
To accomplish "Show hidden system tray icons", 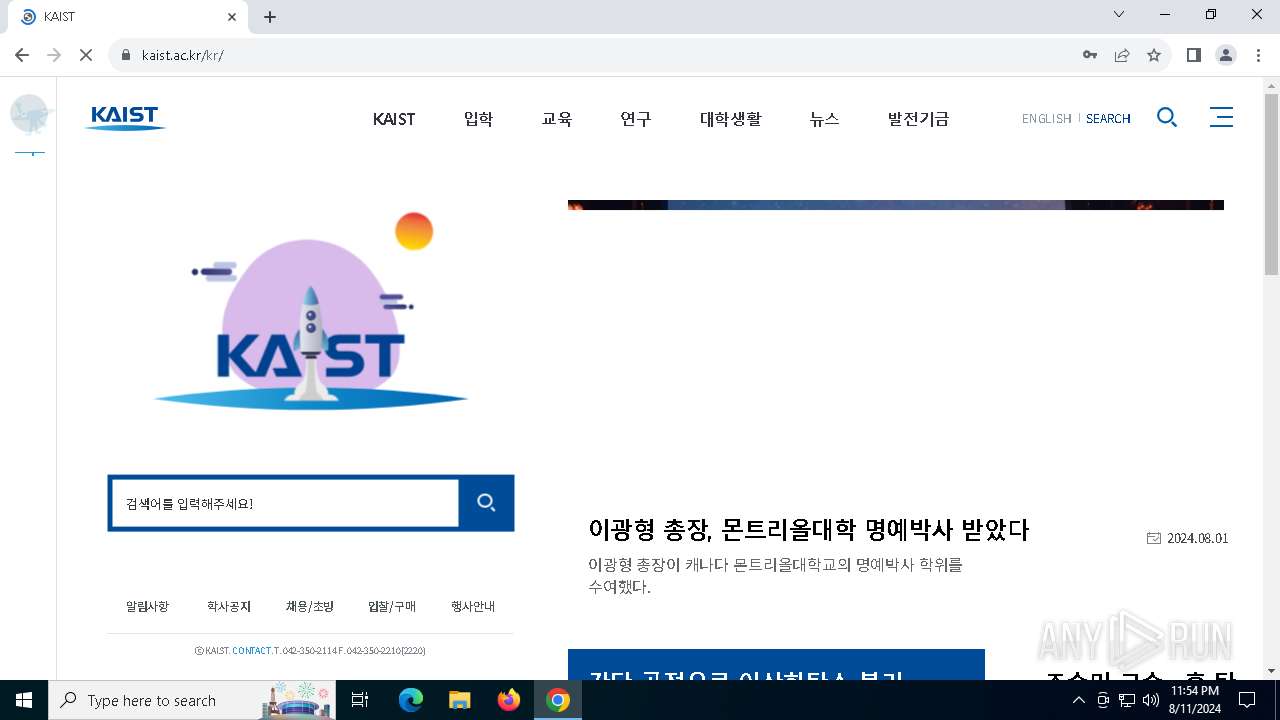I will click(1078, 700).
